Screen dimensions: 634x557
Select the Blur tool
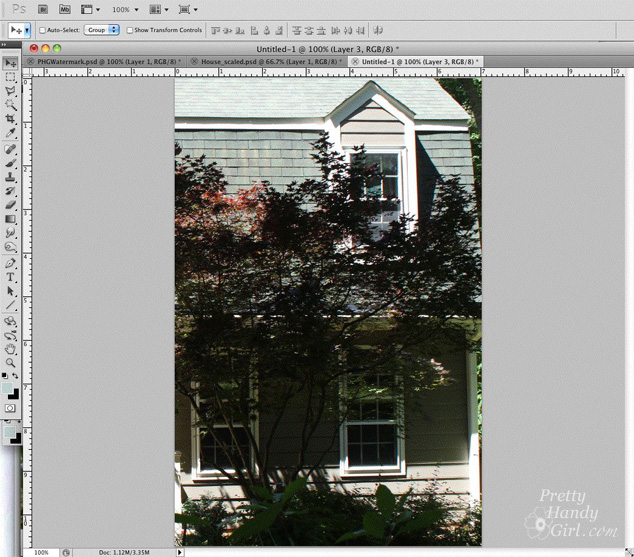point(10,233)
